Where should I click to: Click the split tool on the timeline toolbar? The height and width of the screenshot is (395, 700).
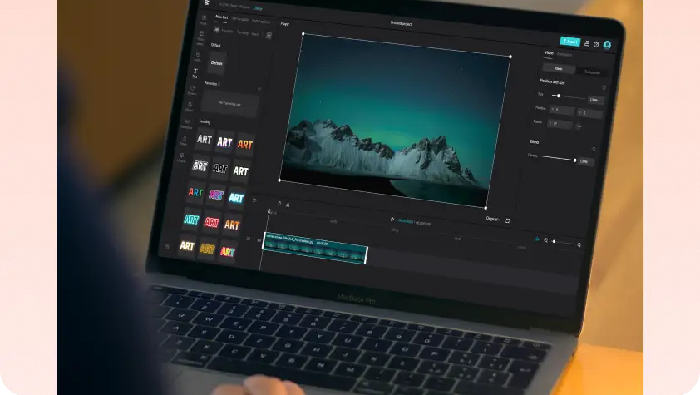pyautogui.click(x=279, y=204)
